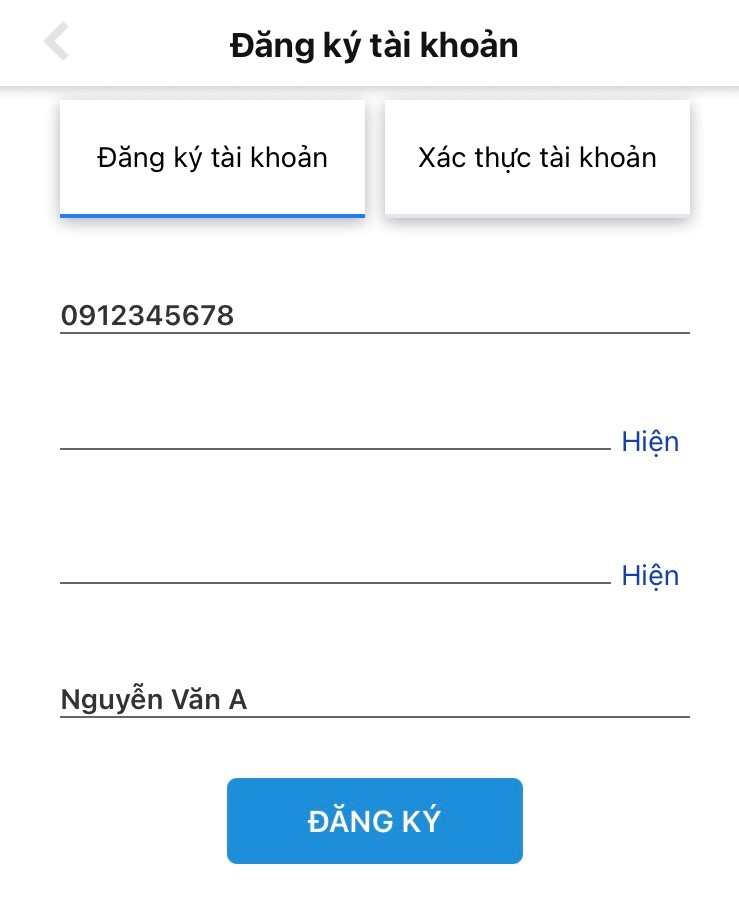Activate the underlined account registration tab
The image size is (739, 914).
[212, 158]
